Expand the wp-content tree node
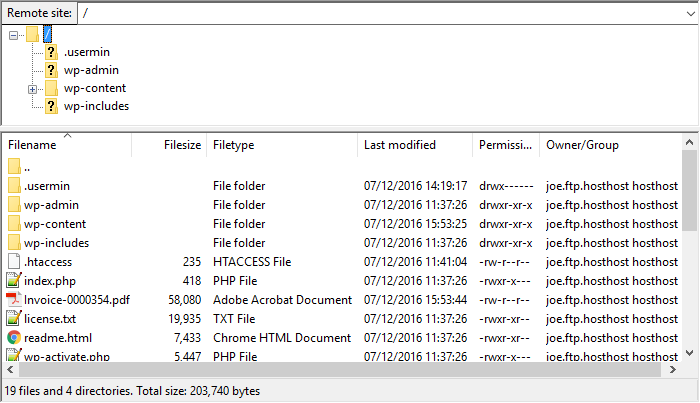 (32, 89)
